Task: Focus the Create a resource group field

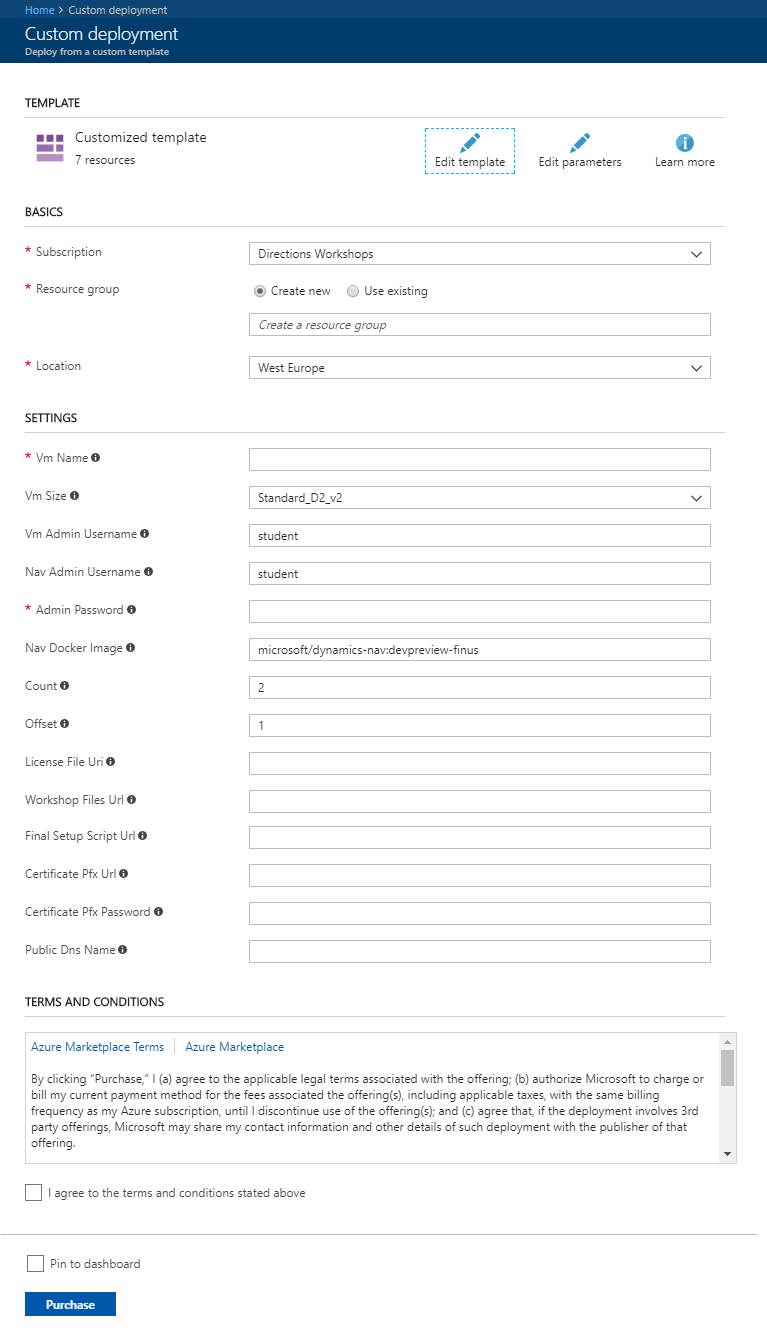Action: click(x=479, y=325)
